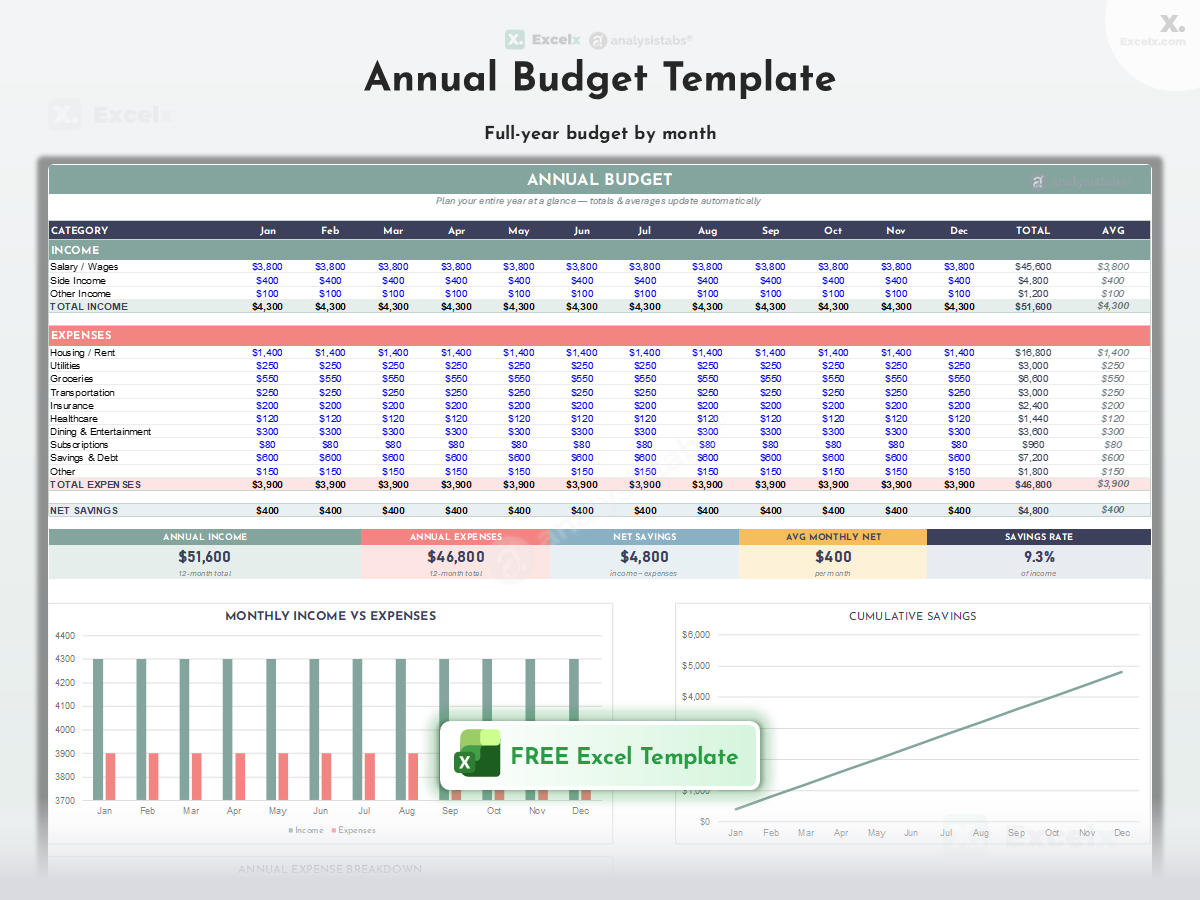The image size is (1200, 900).
Task: Select the Housing / Rent row label
Action: (82, 353)
